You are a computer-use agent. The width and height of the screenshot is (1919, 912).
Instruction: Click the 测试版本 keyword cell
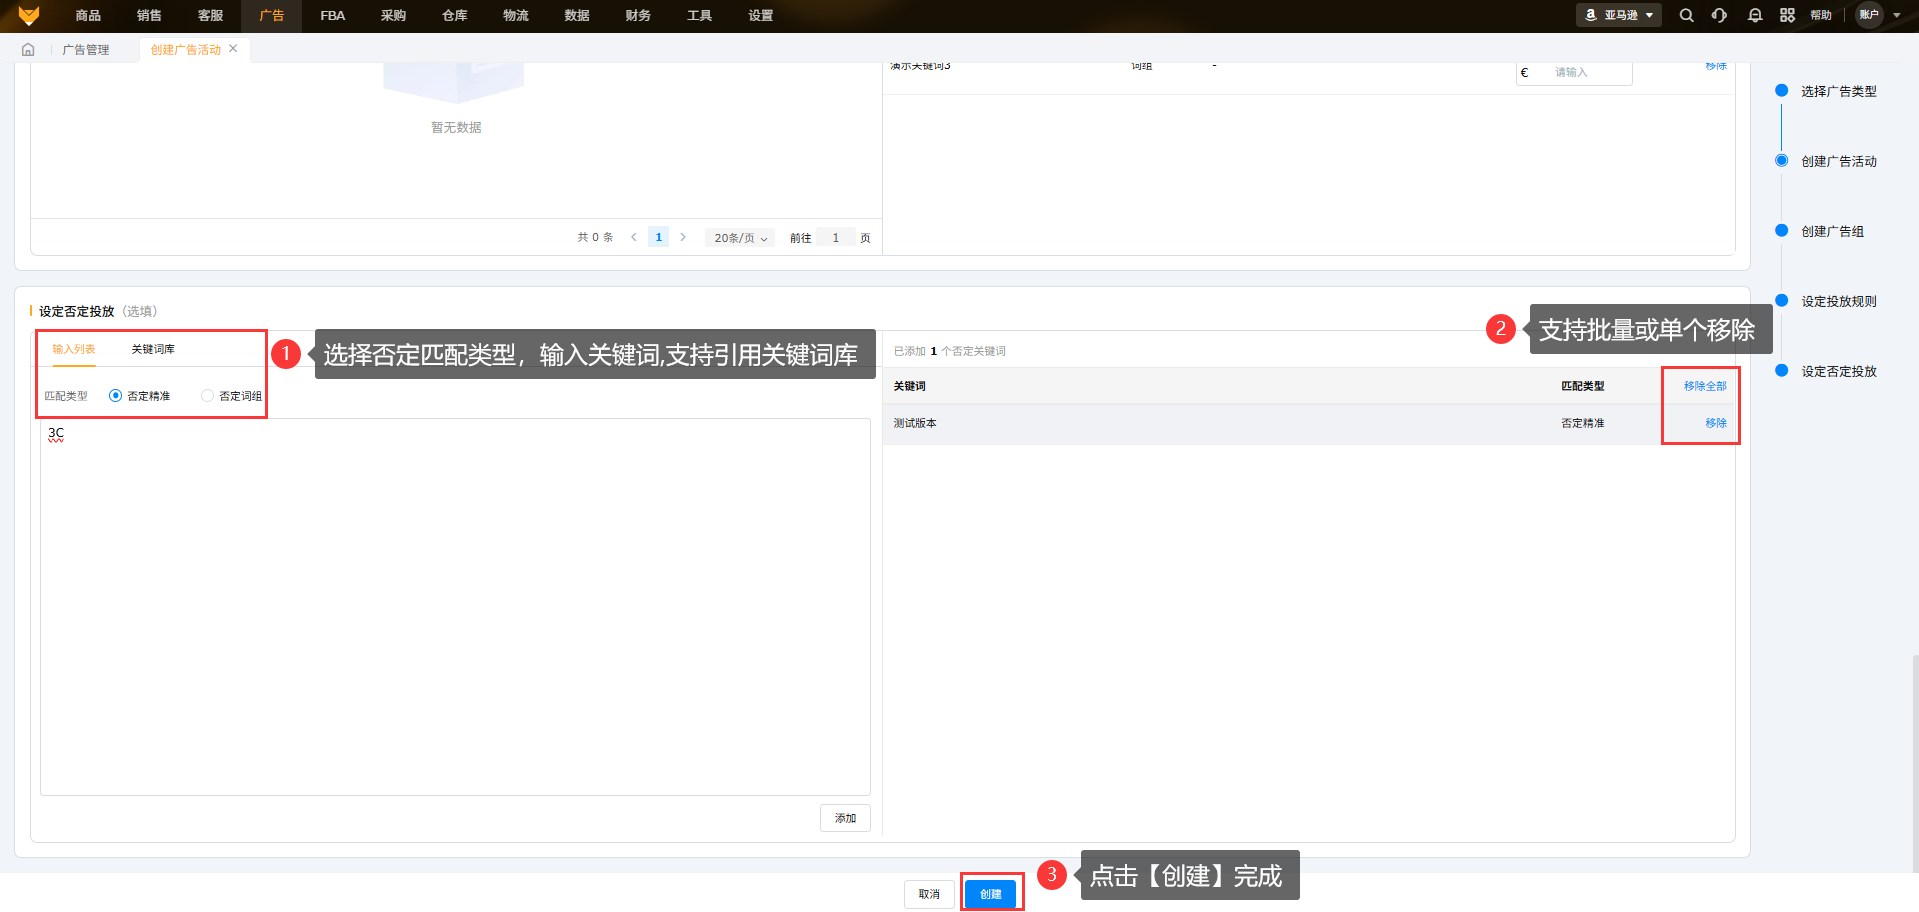915,423
